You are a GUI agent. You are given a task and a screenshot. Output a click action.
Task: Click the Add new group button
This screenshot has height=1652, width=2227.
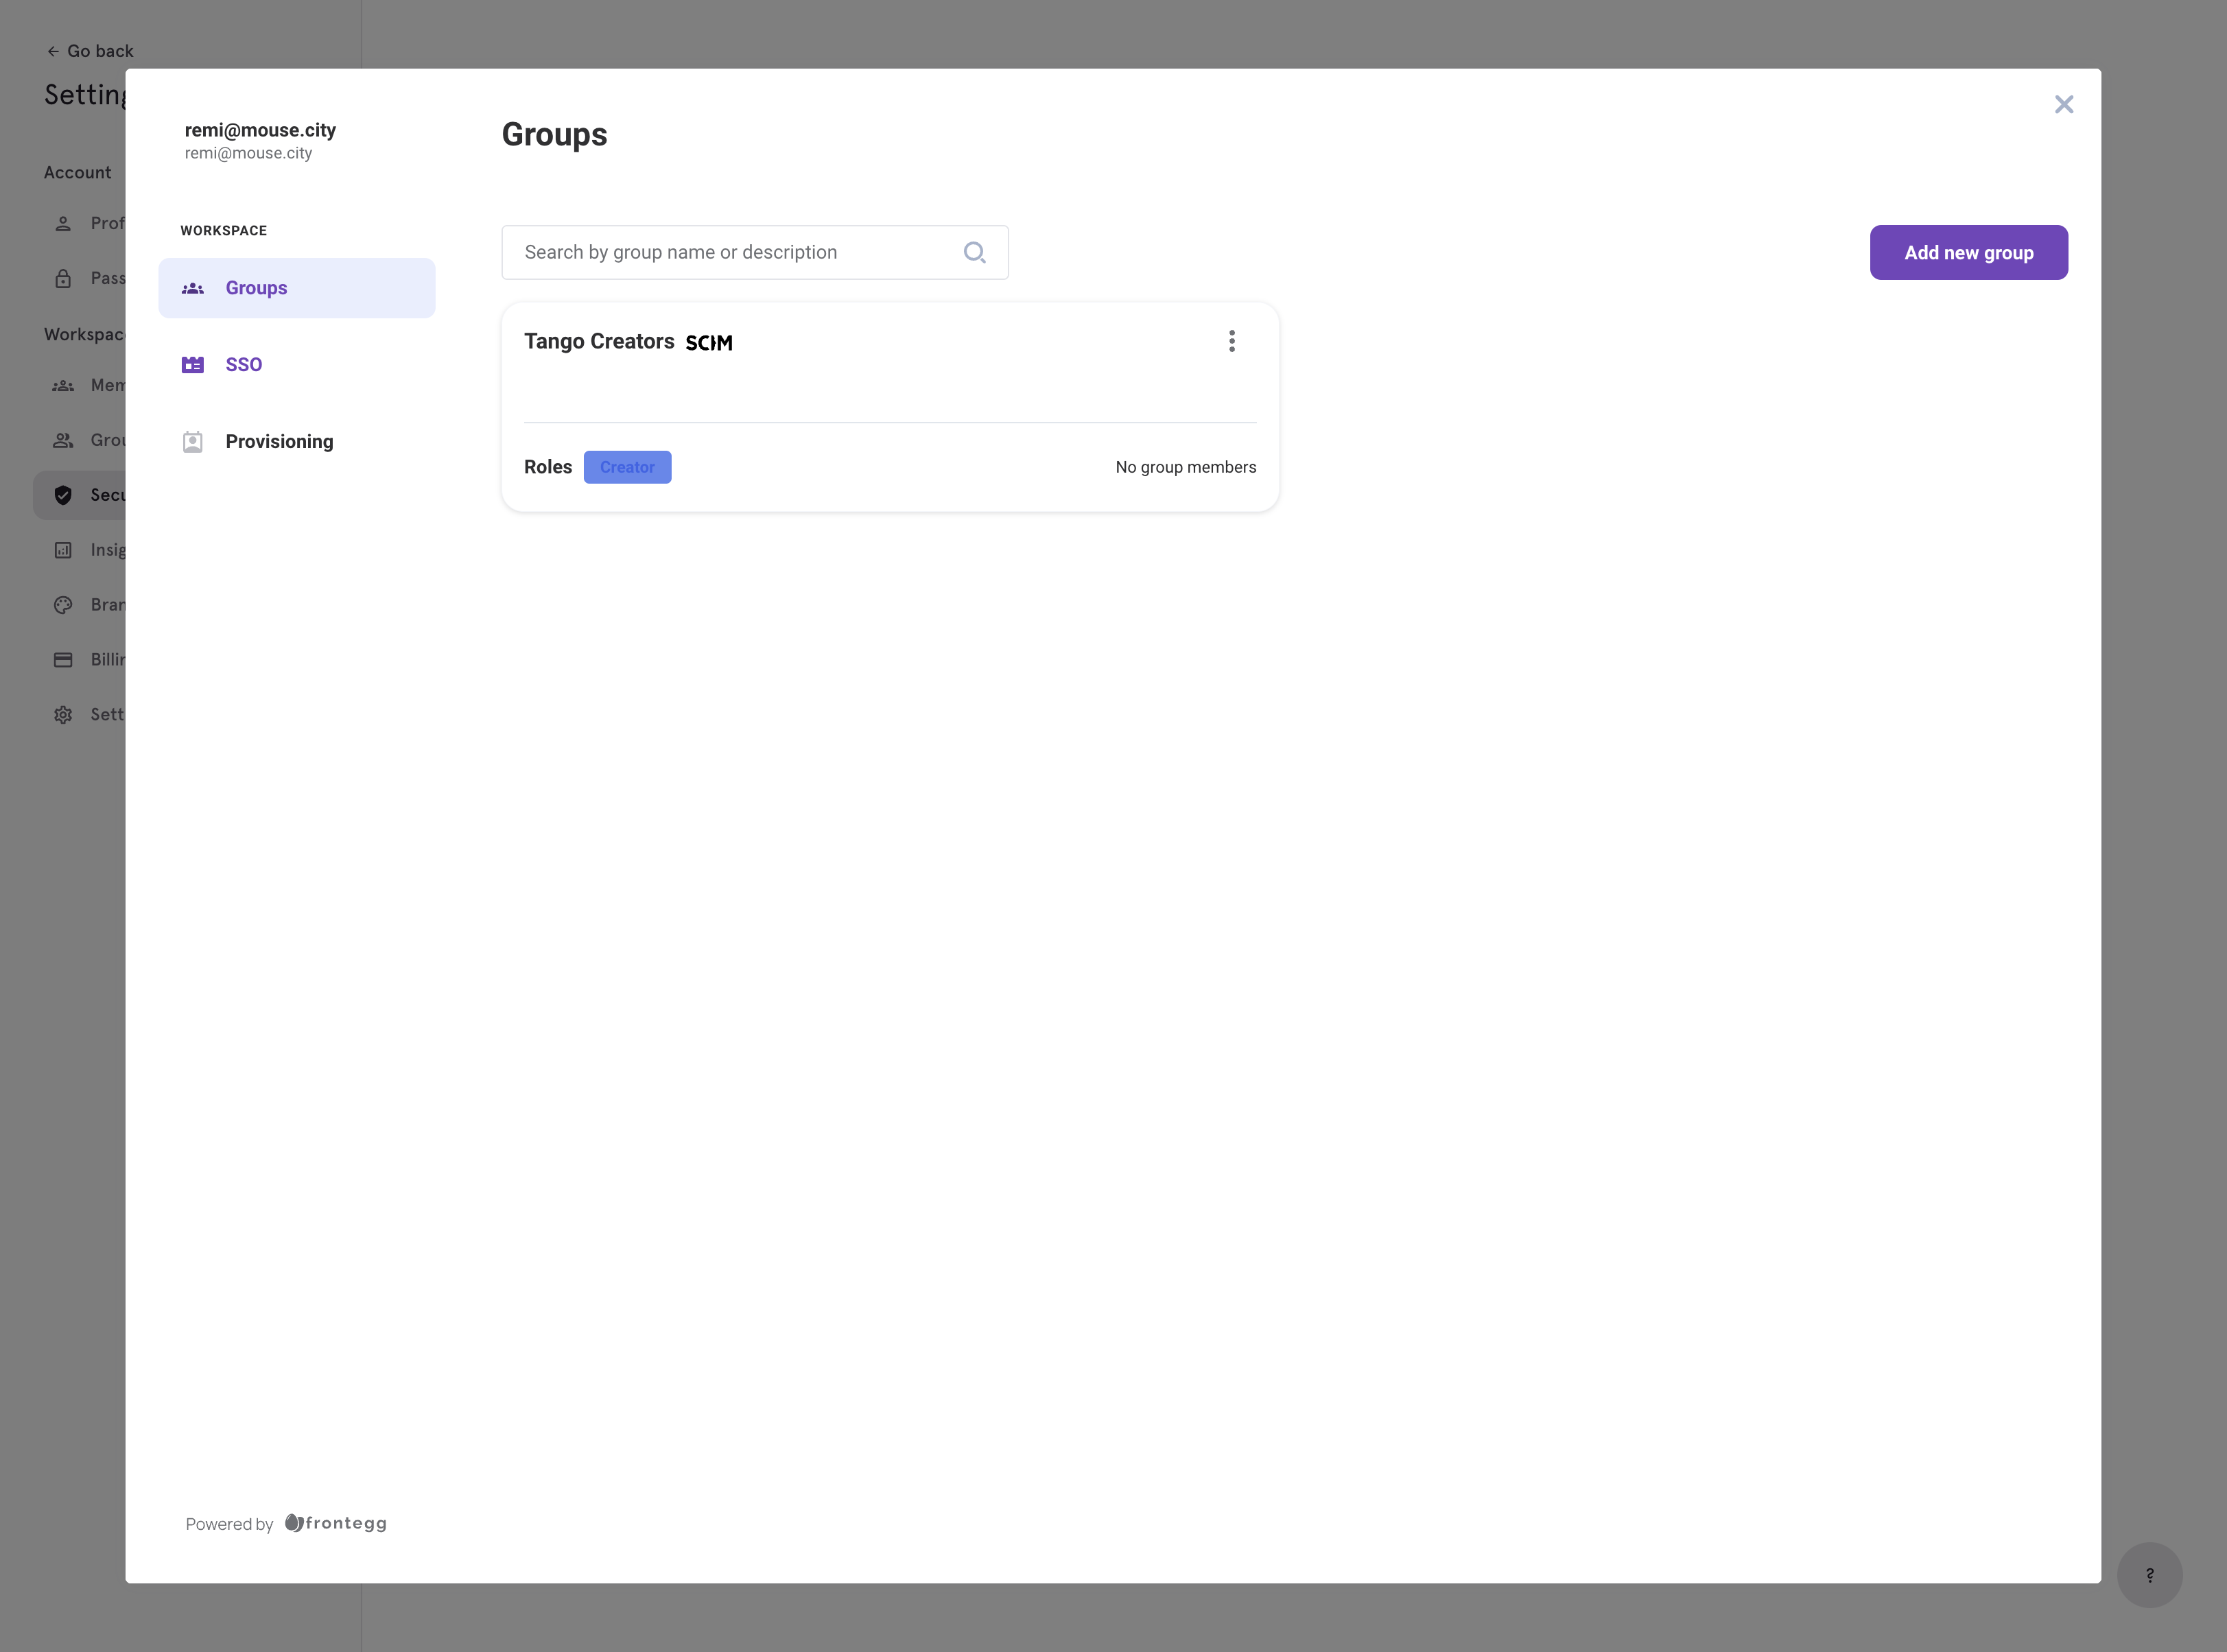click(x=1969, y=252)
